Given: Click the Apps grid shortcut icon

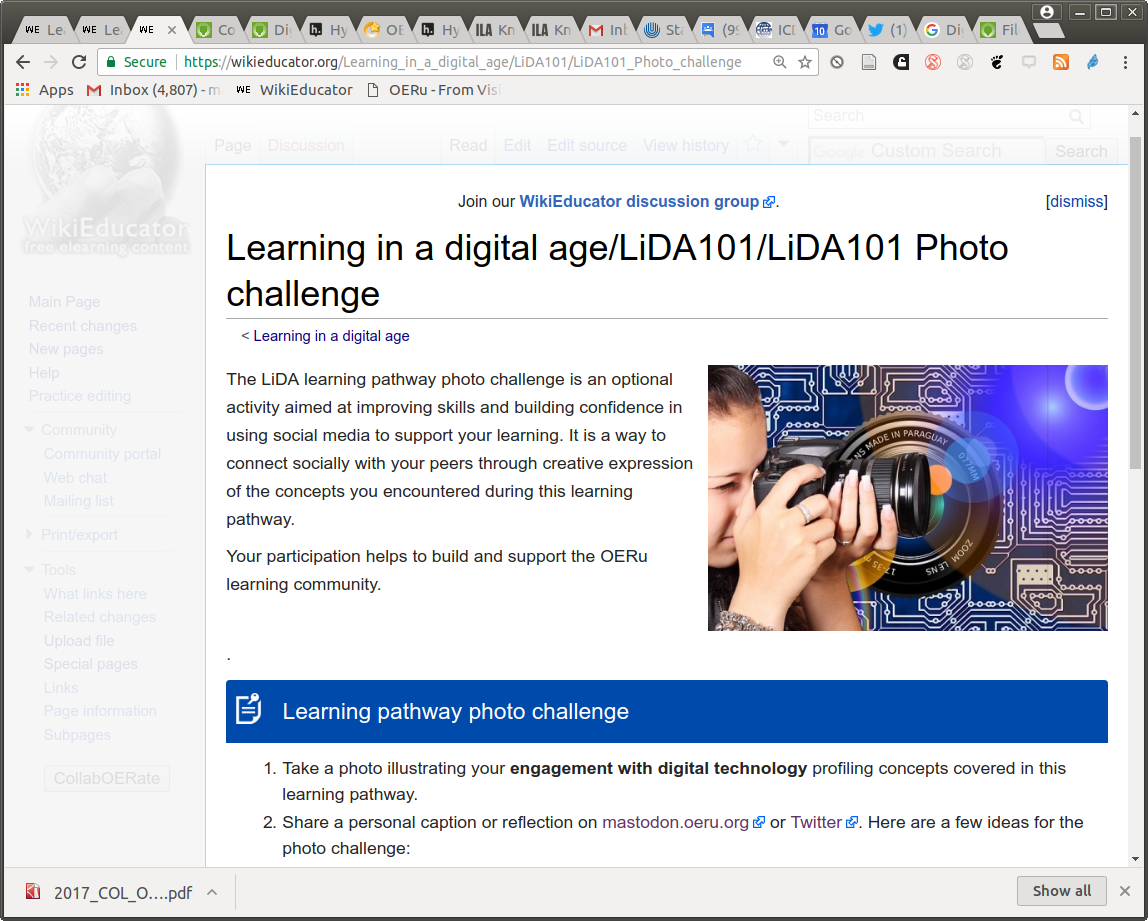Looking at the screenshot, I should tap(22, 90).
